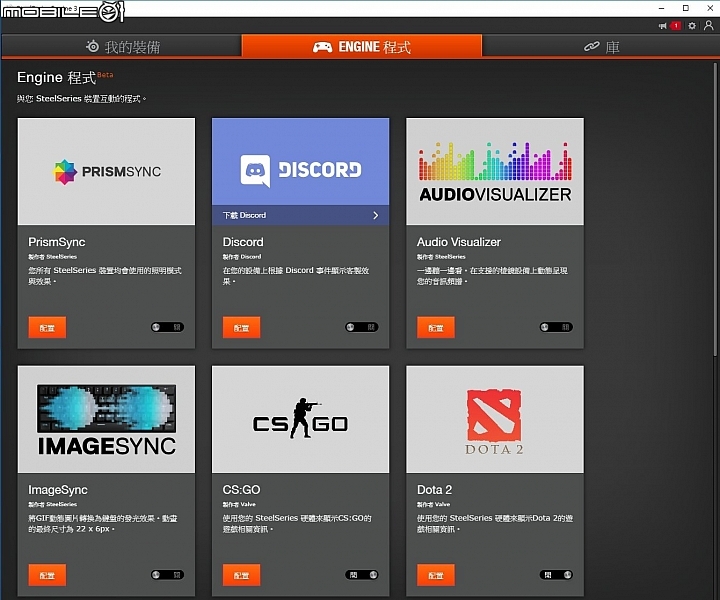The image size is (720, 600).
Task: Toggle the PrismSync on/off switch
Action: coord(167,327)
